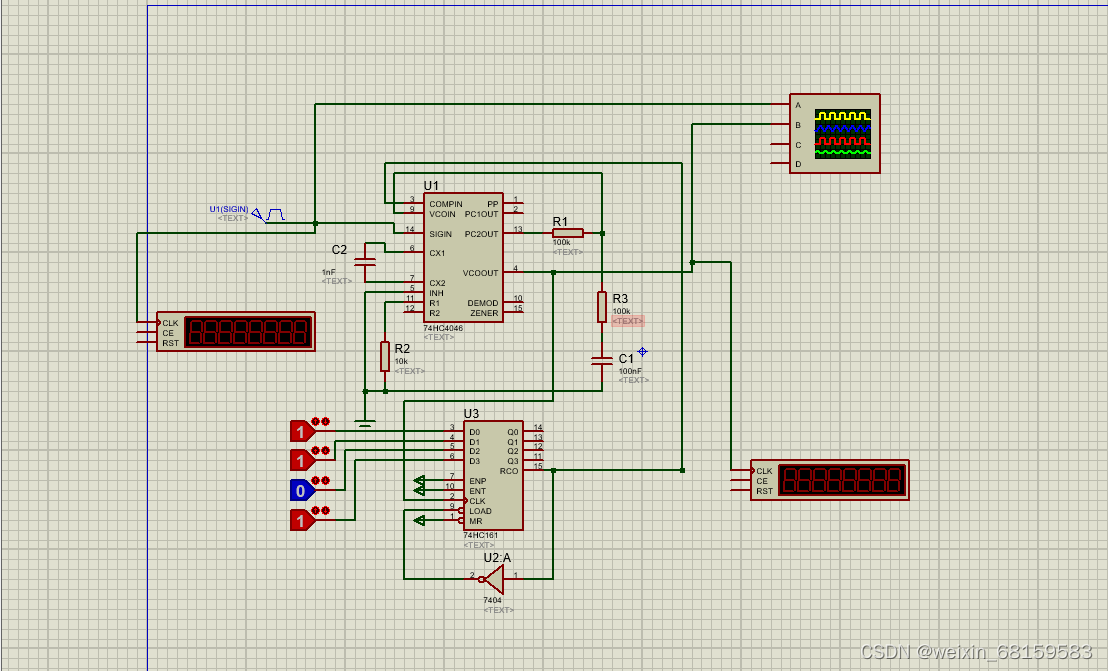1108x671 pixels.
Task: Click the U3 reference label
Action: coord(471,413)
